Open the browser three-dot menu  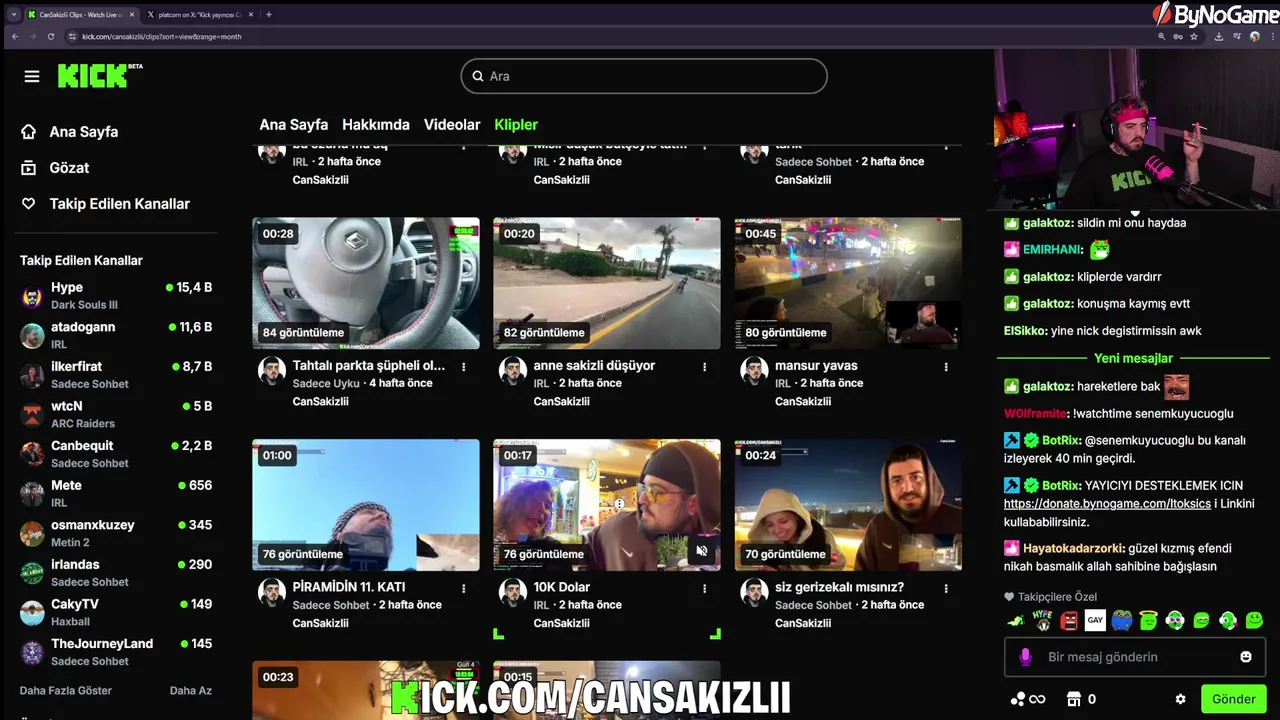point(1271,36)
